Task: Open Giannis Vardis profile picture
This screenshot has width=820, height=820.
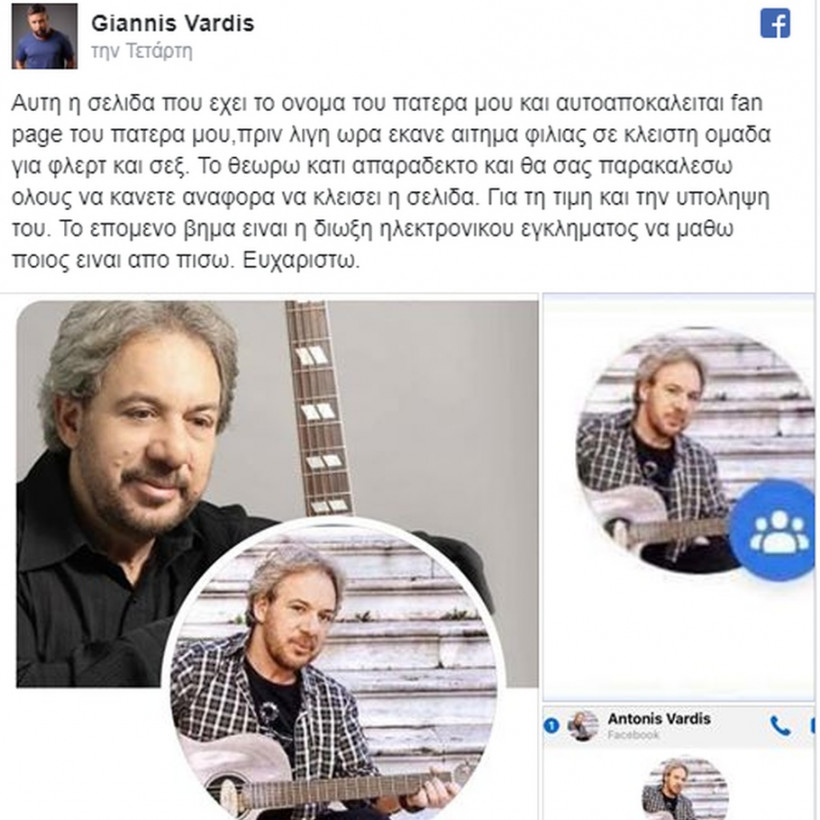Action: point(44,36)
